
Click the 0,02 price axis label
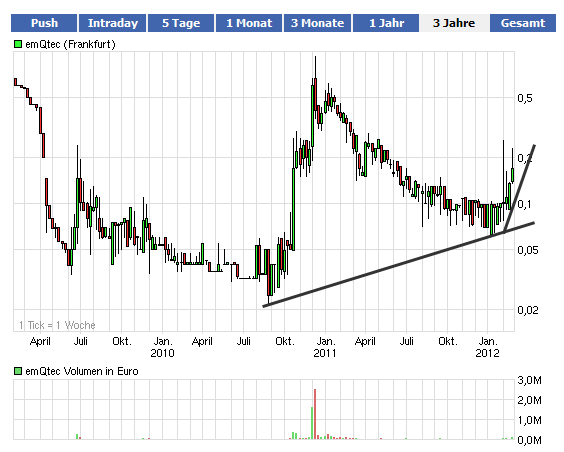(x=528, y=310)
